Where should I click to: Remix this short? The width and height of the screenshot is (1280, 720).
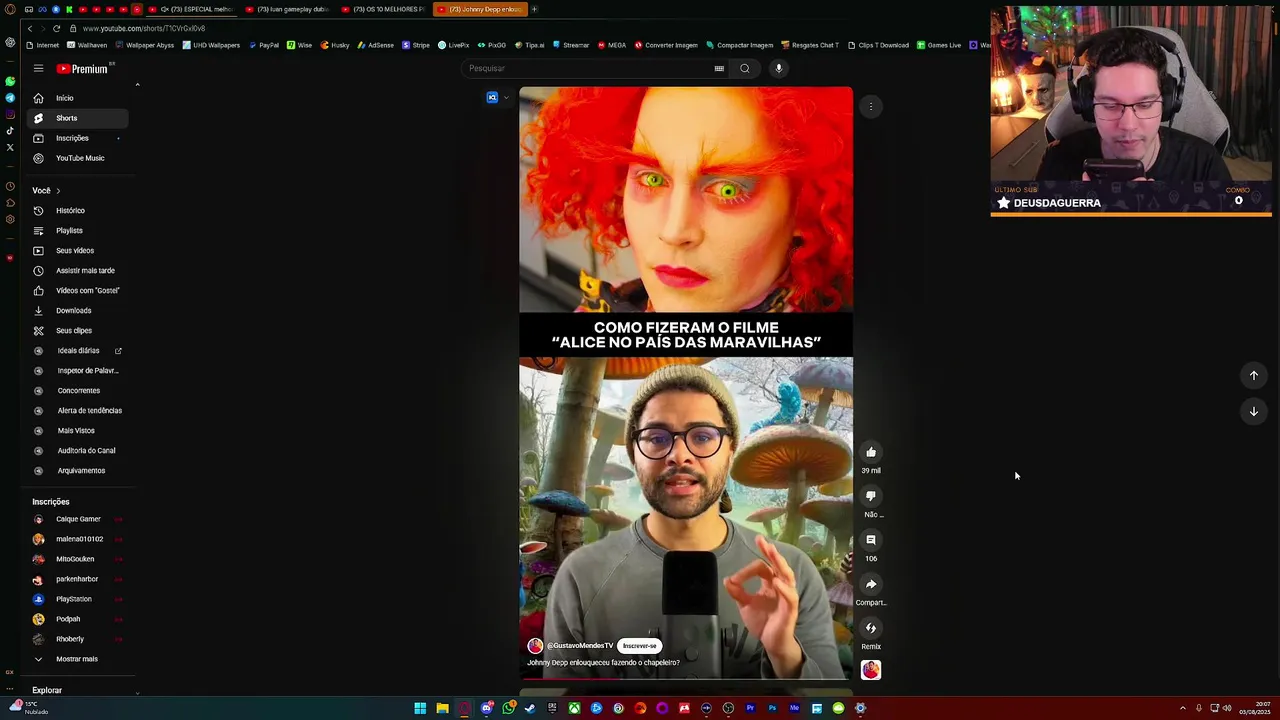(x=871, y=628)
